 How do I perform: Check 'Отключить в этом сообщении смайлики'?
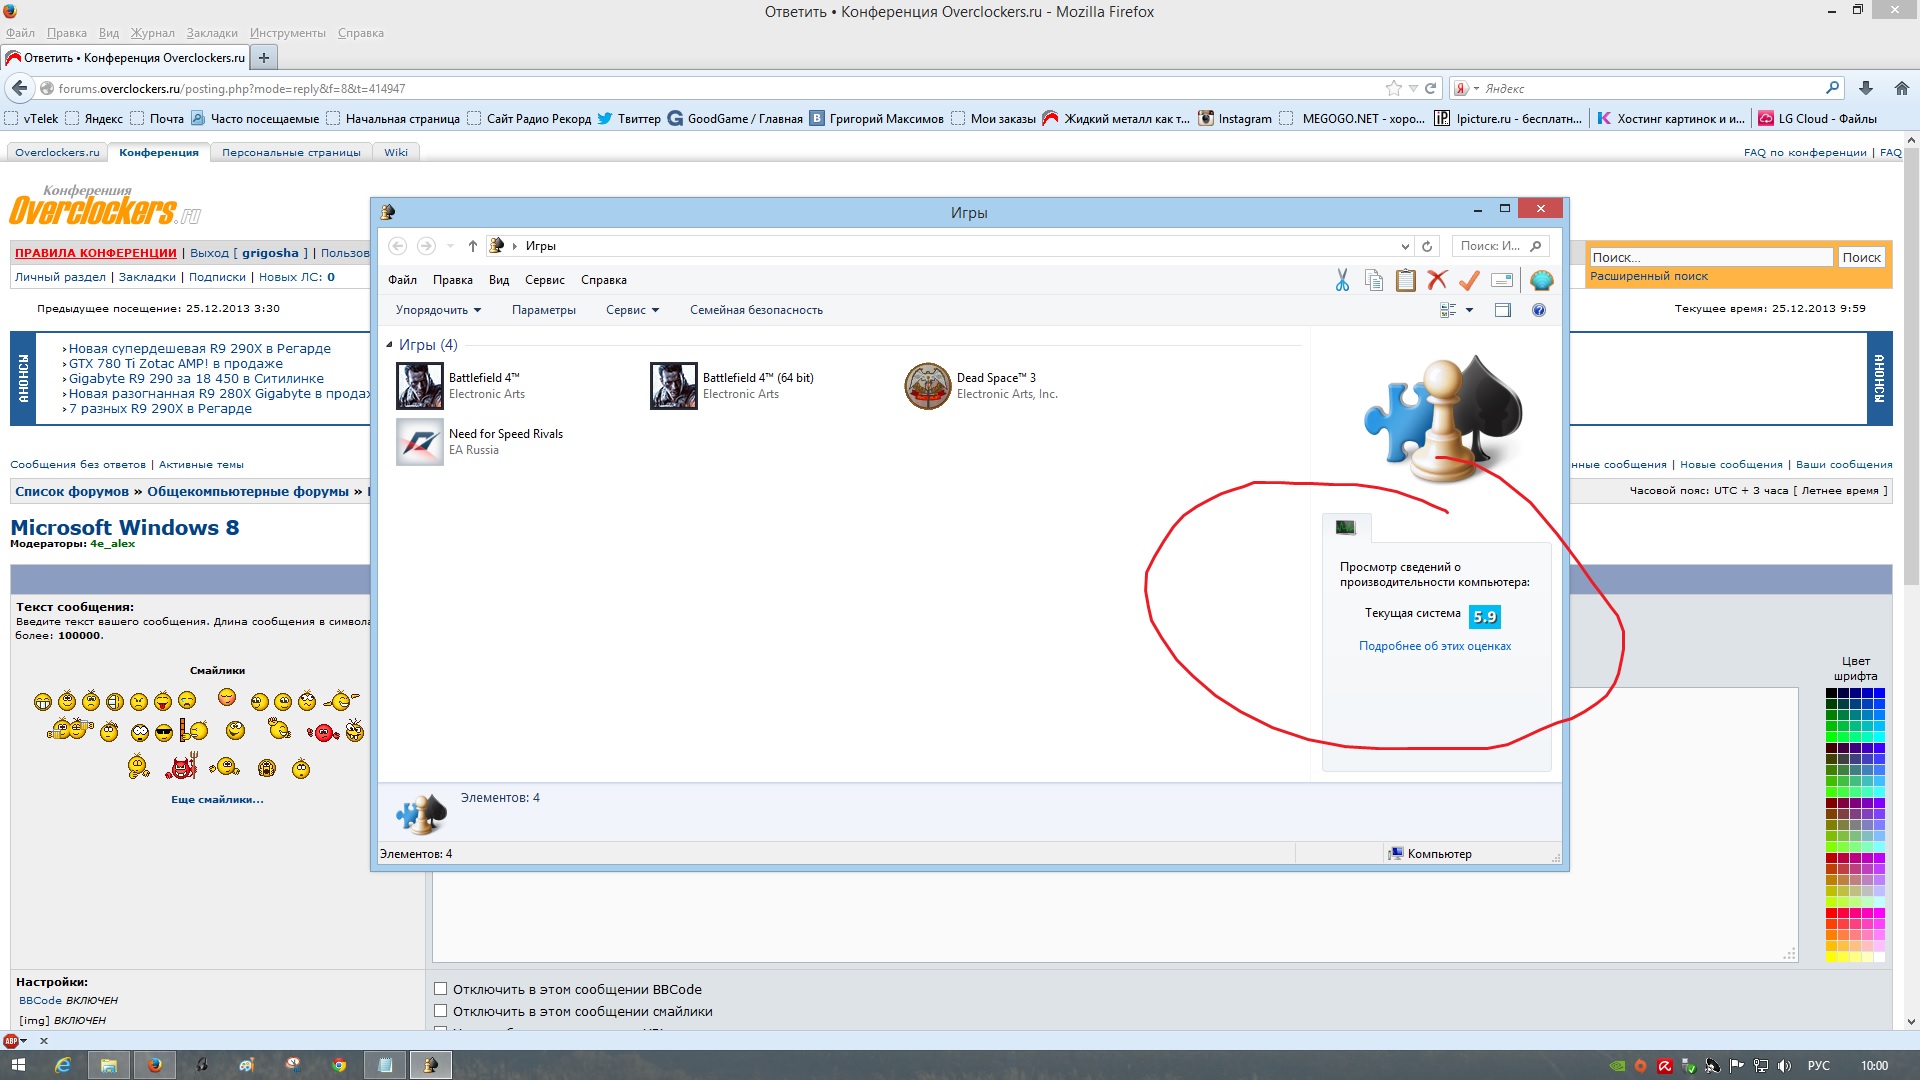click(x=440, y=1011)
